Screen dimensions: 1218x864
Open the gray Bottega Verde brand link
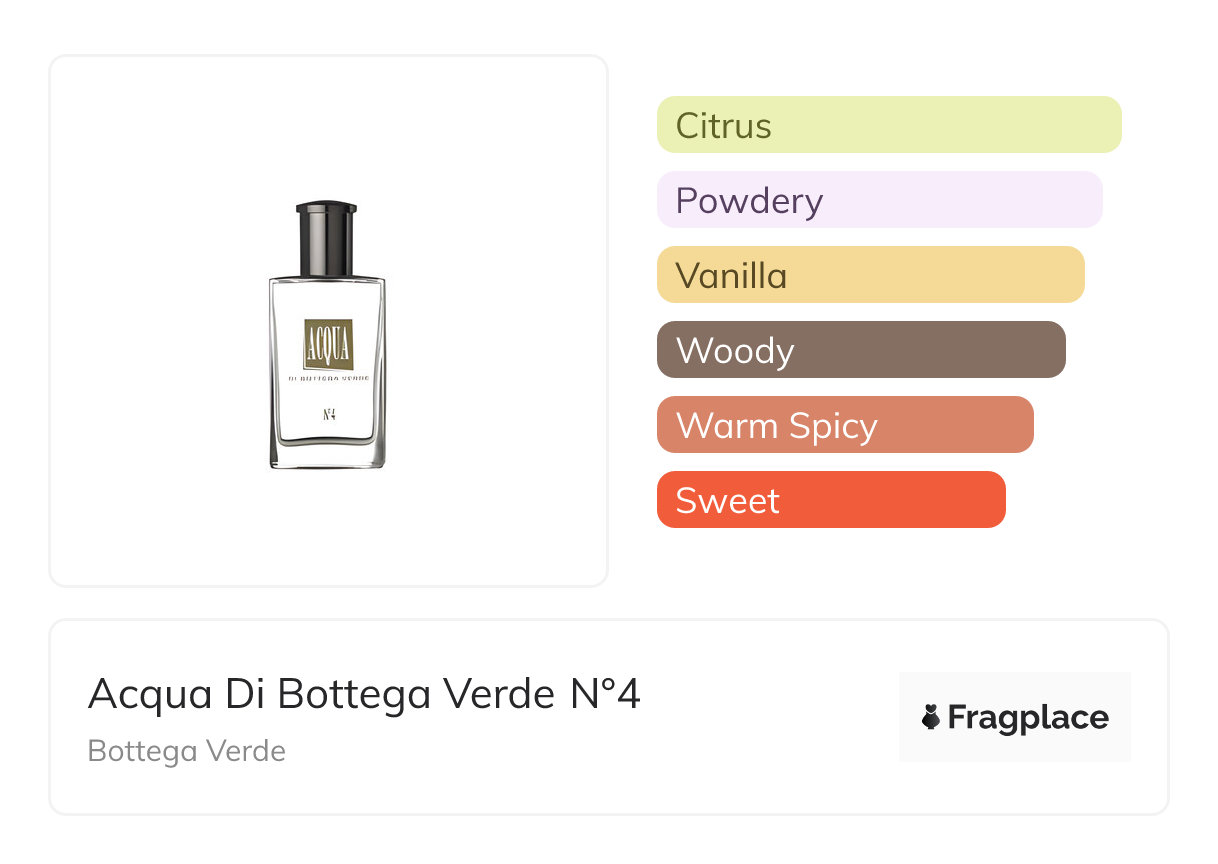coord(187,751)
